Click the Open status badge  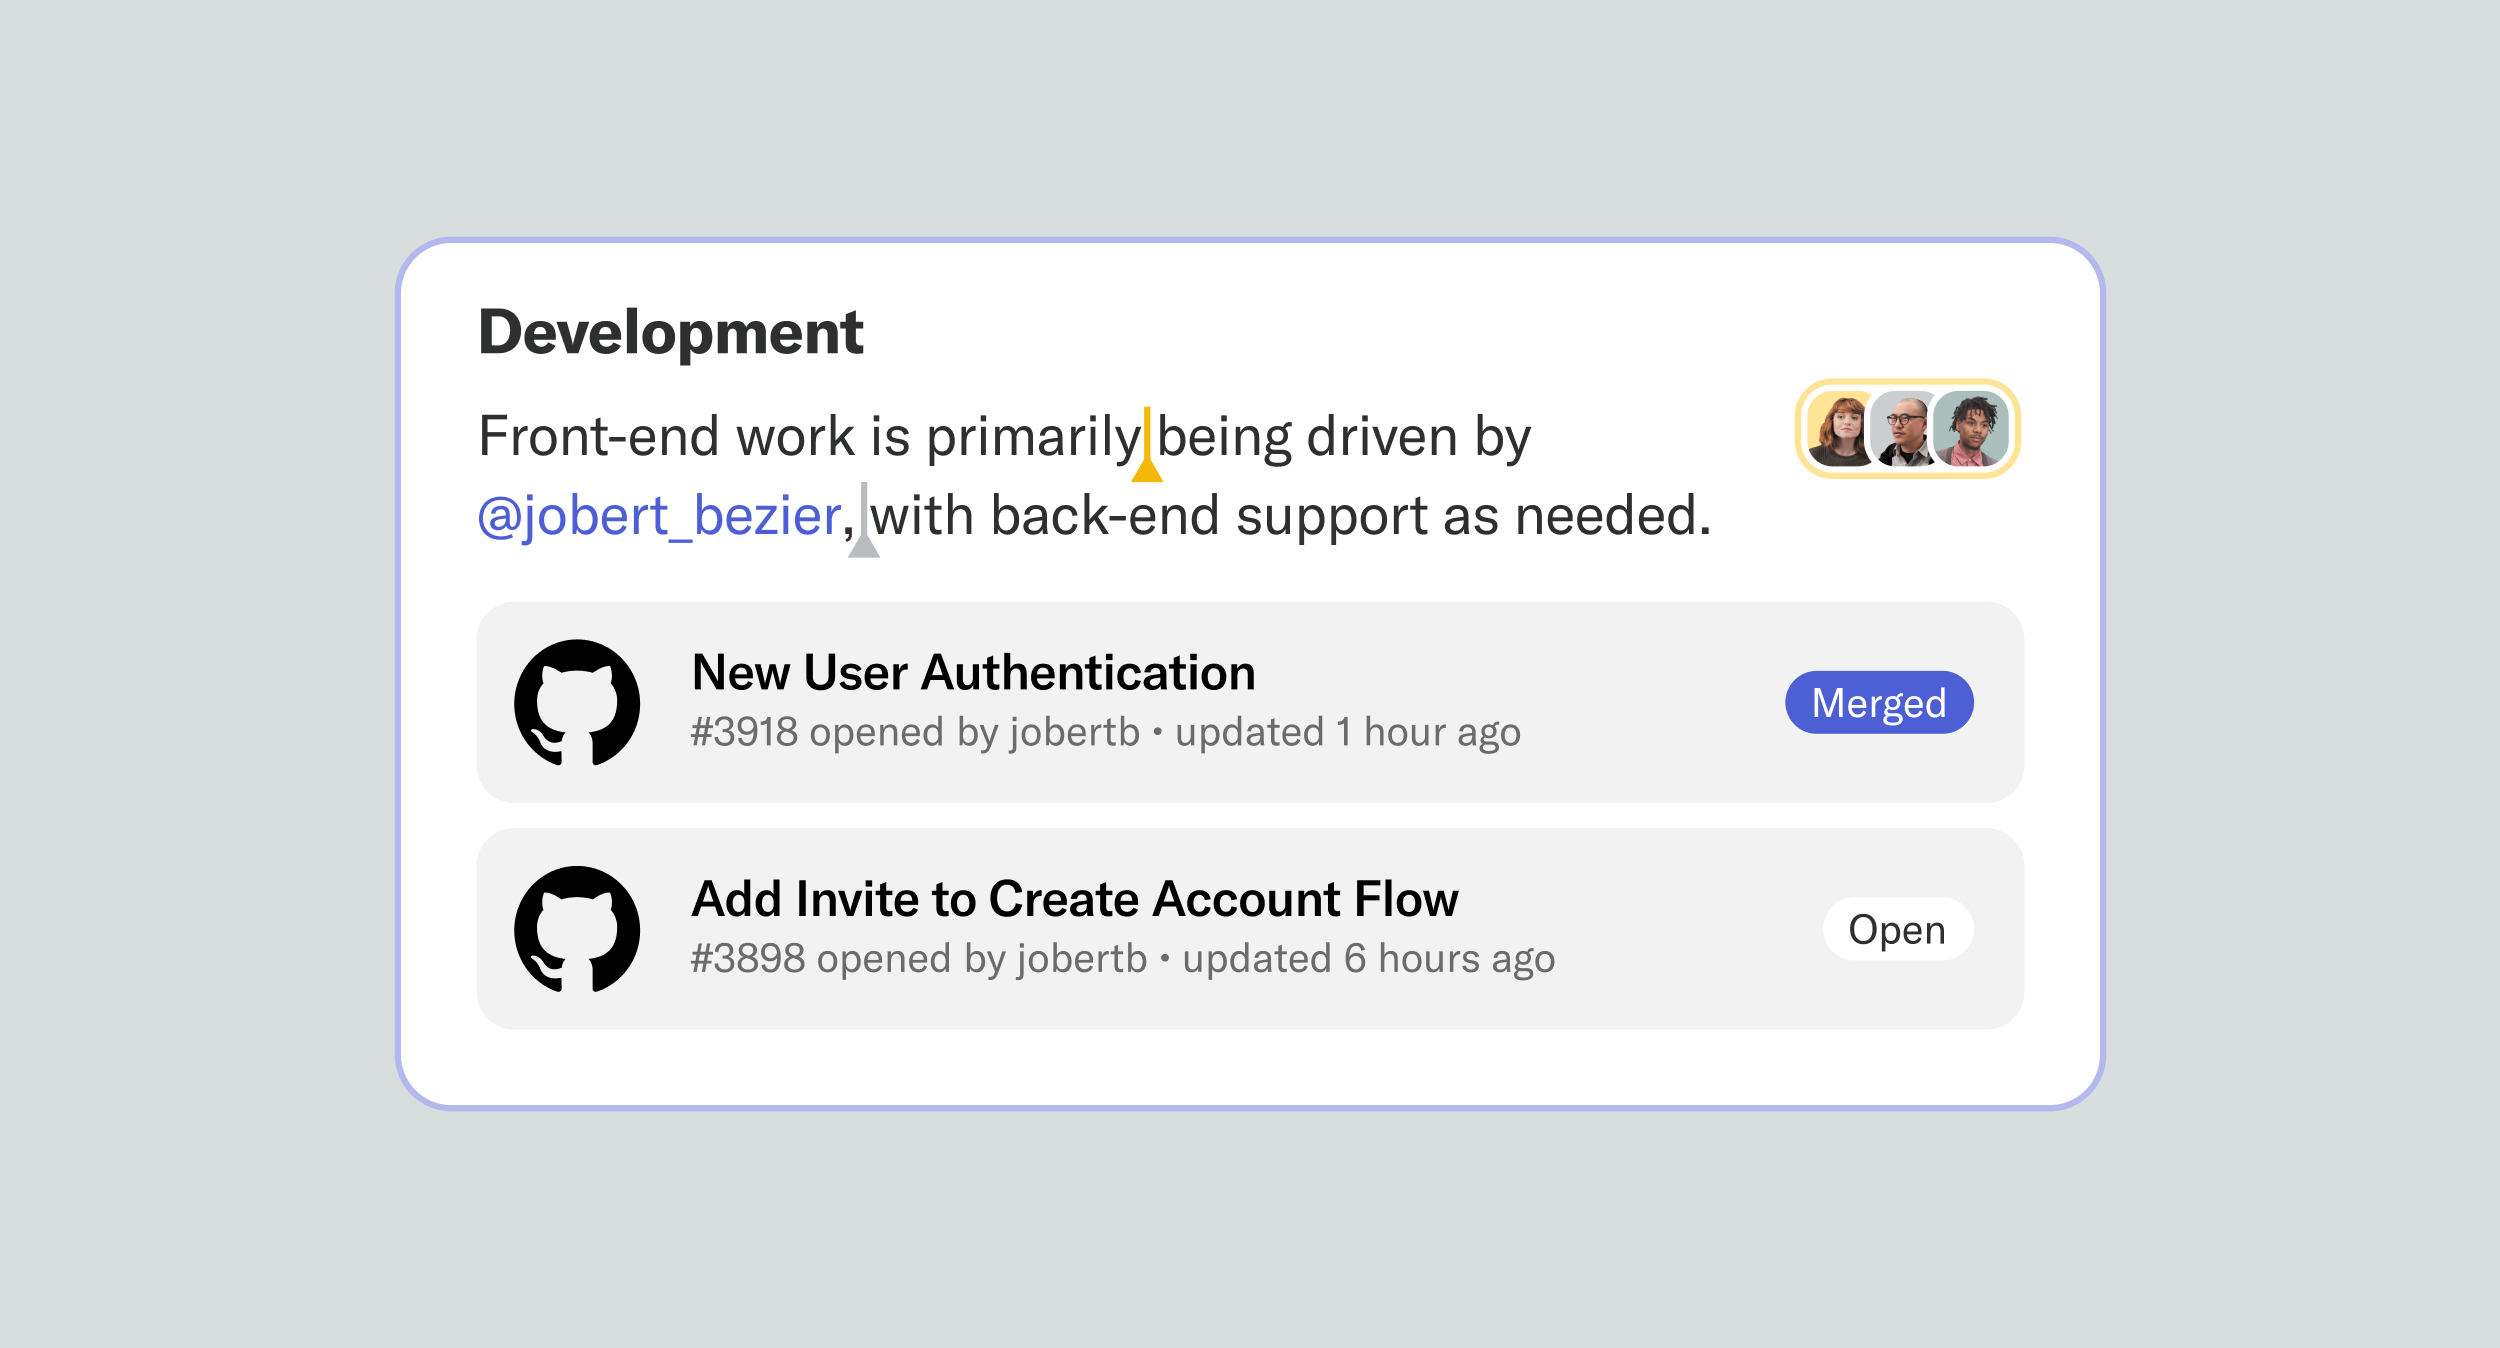tap(1897, 929)
